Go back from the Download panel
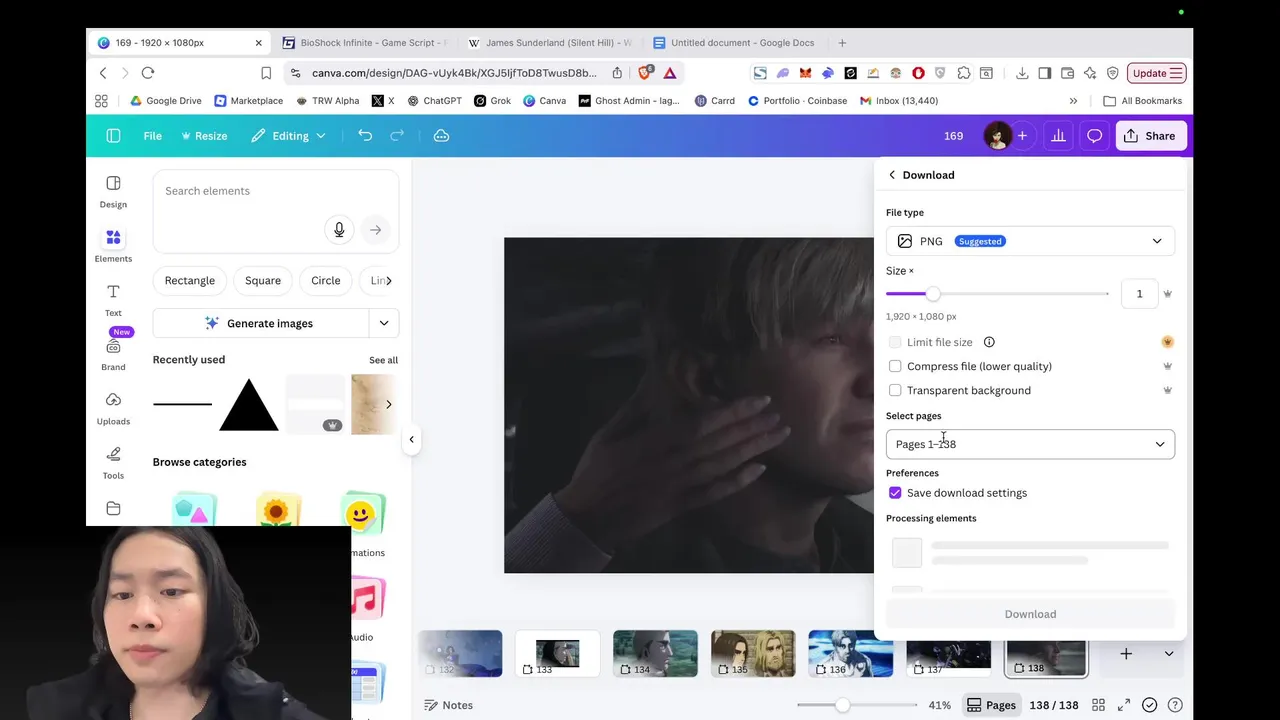 tap(892, 175)
